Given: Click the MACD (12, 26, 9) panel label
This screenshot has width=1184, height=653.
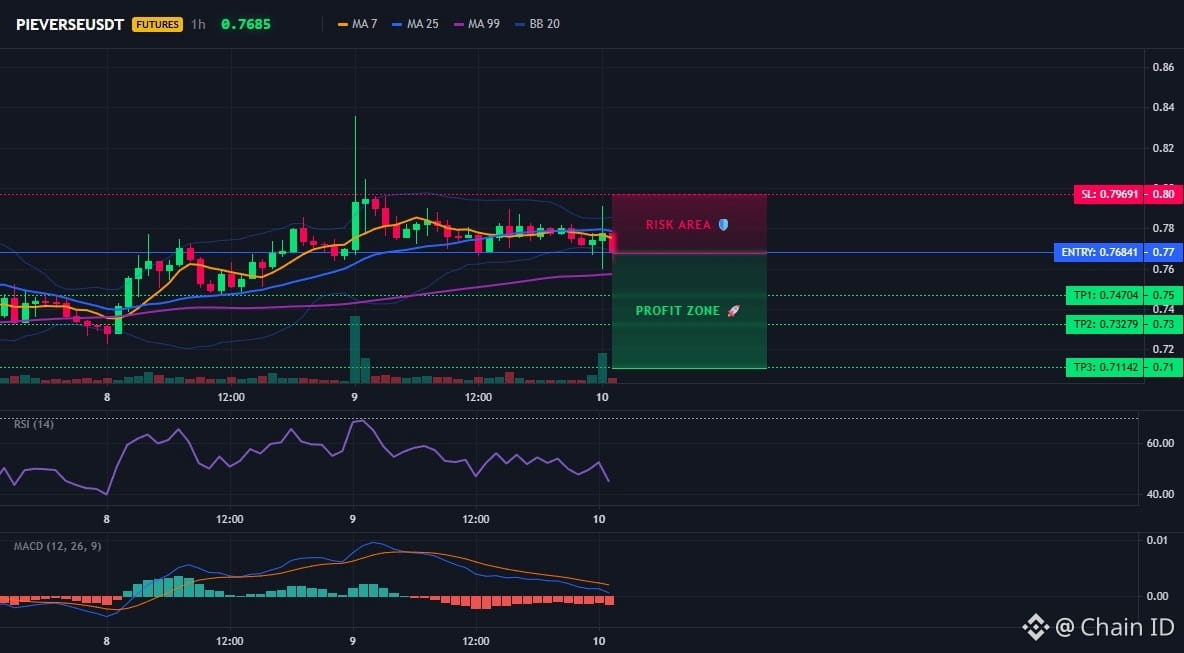Looking at the screenshot, I should tap(57, 546).
